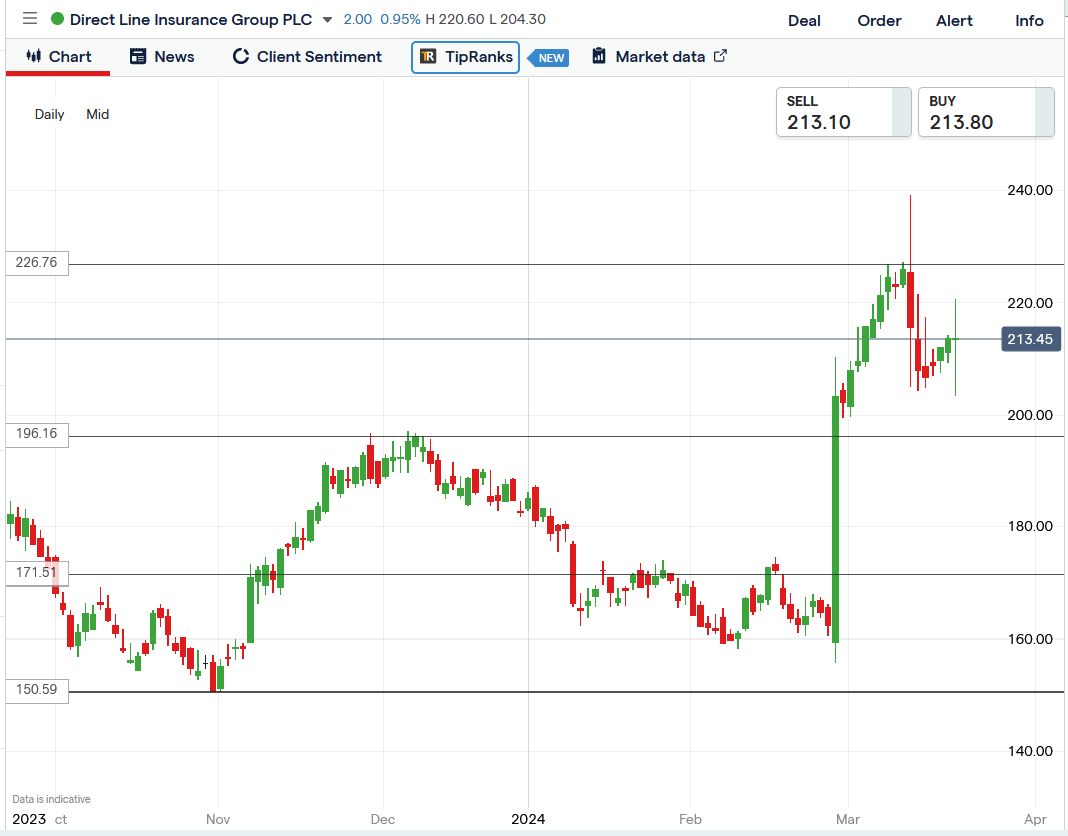Click the Apr date axis label
The image size is (1068, 836).
pos(1035,819)
